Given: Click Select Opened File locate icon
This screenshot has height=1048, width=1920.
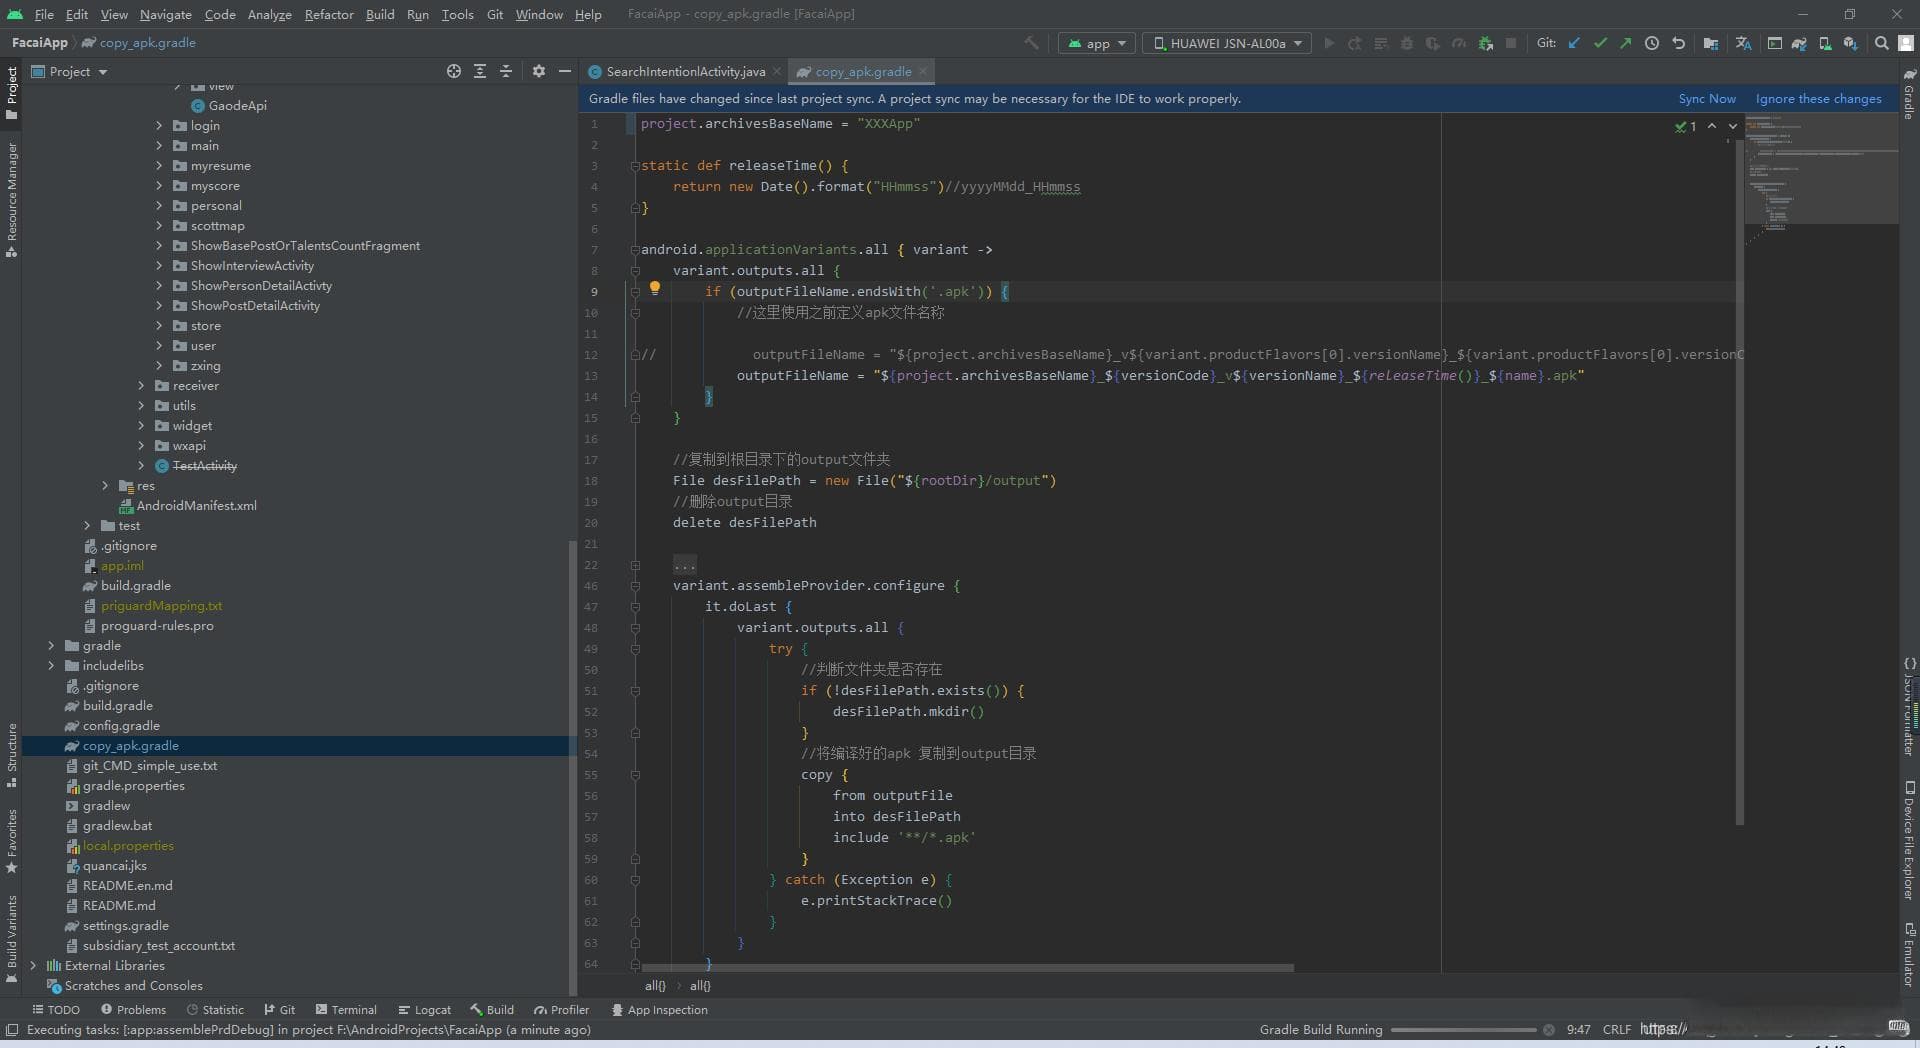Looking at the screenshot, I should [454, 71].
